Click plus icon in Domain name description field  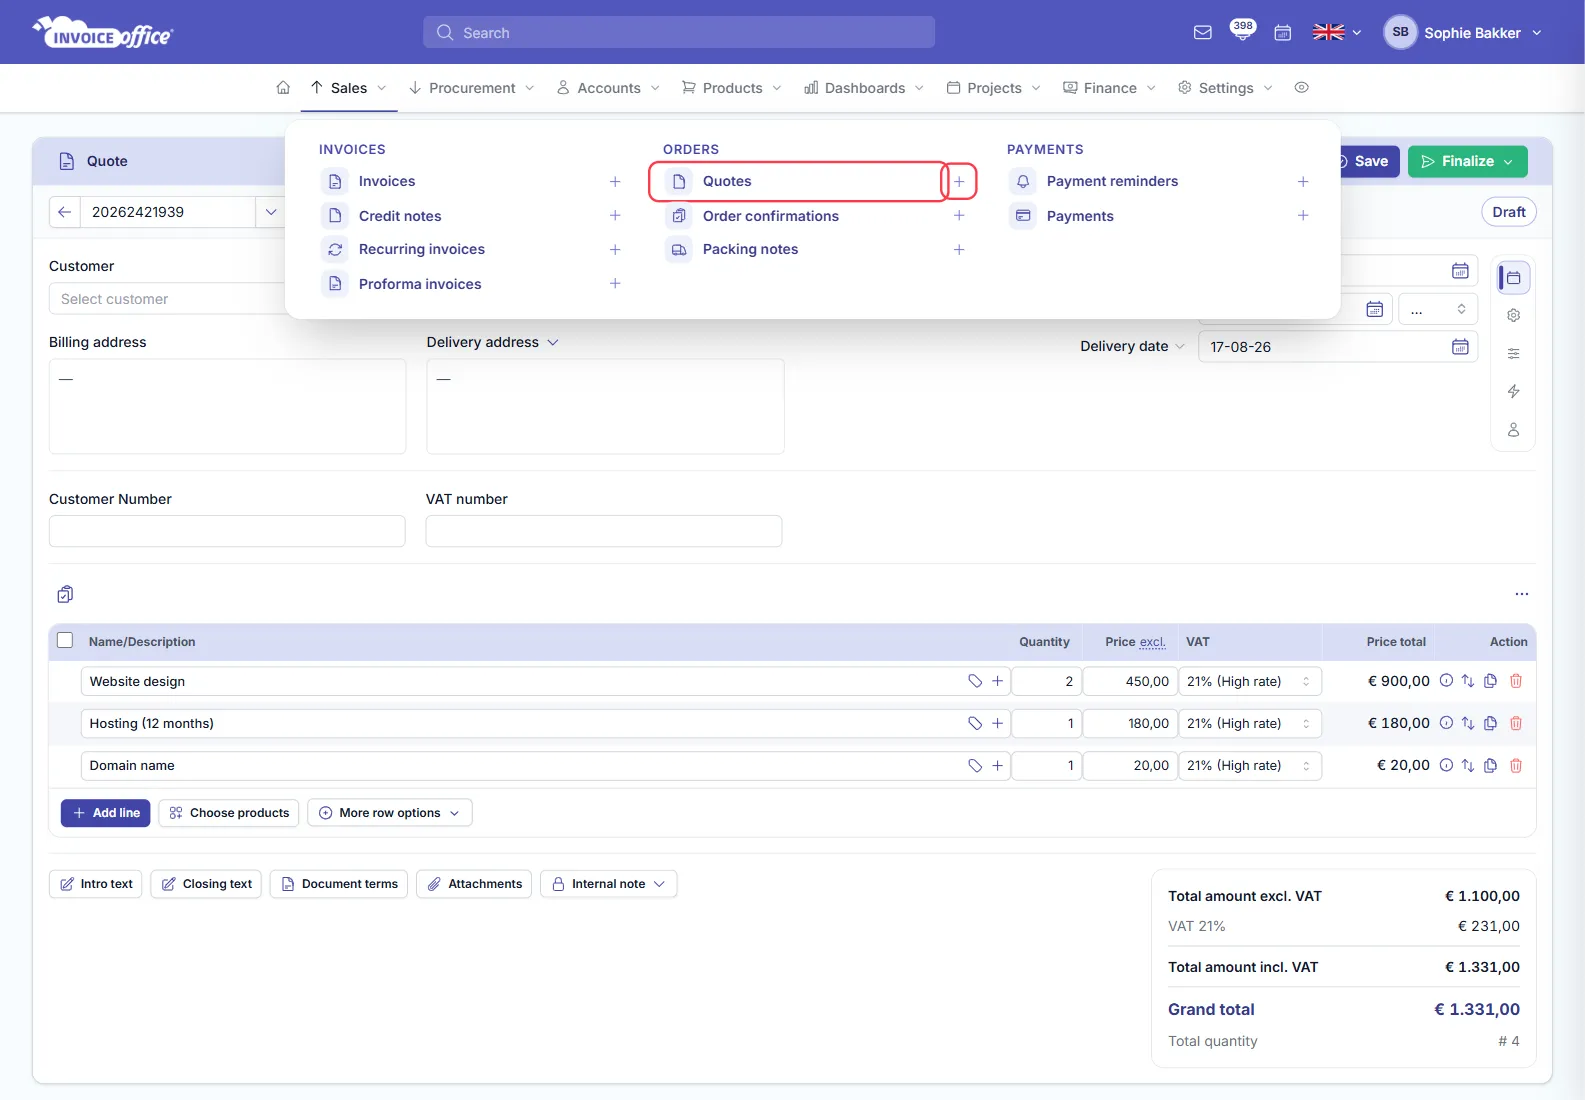tap(997, 766)
